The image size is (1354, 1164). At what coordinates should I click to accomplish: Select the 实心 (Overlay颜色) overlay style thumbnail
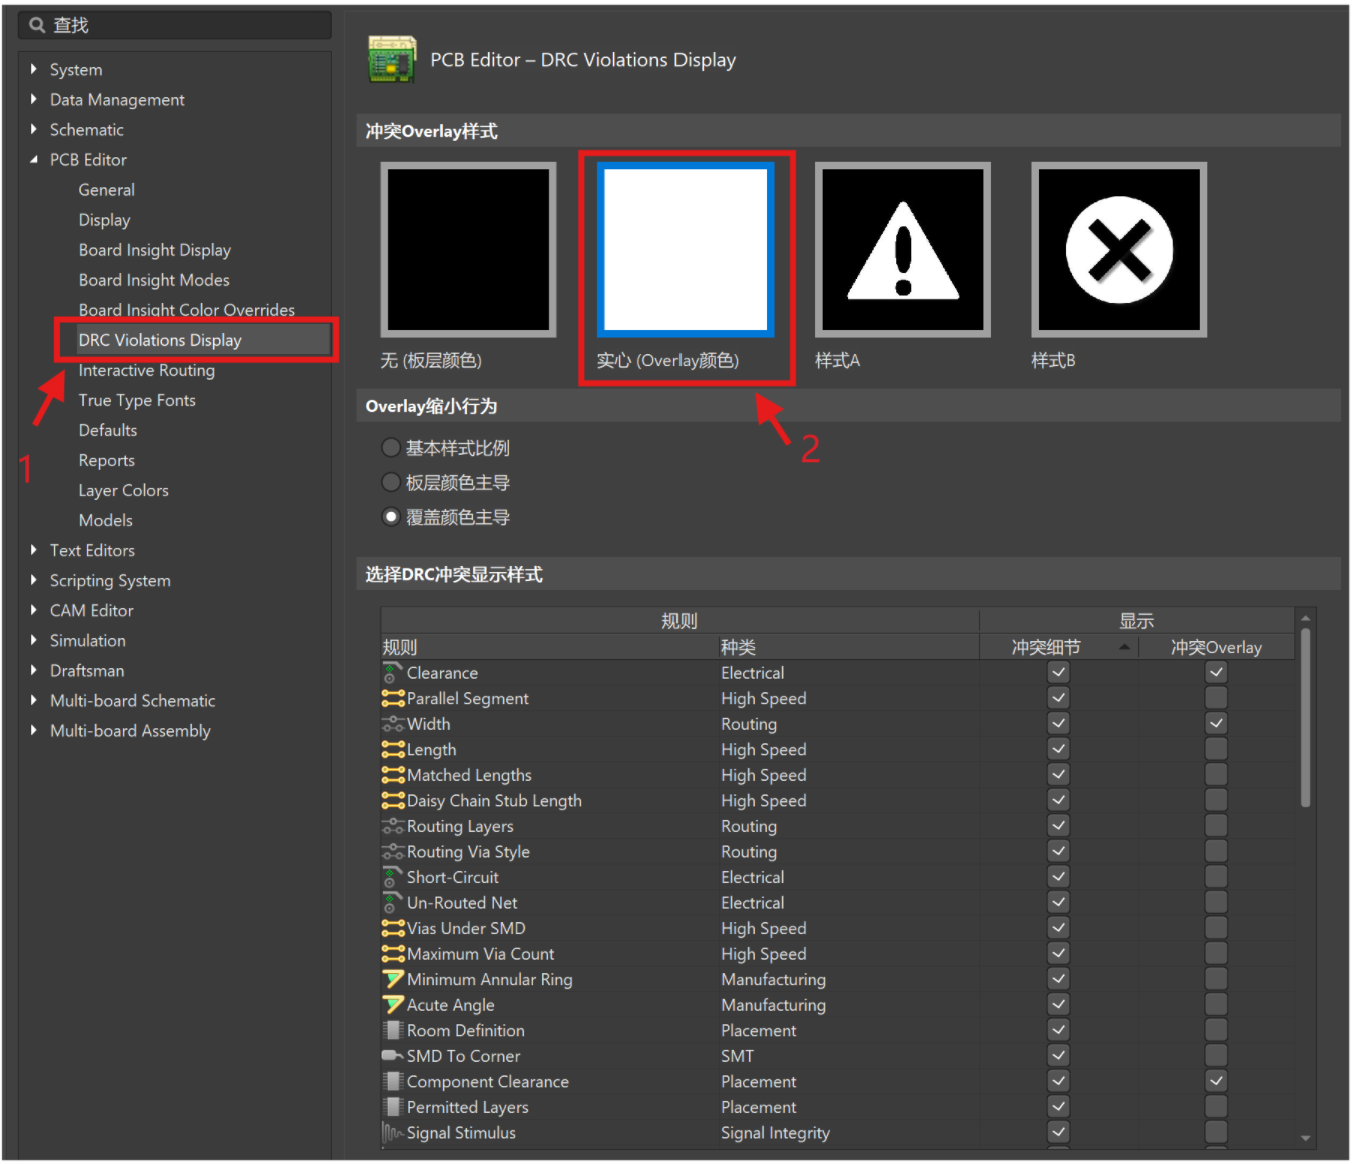tap(686, 249)
